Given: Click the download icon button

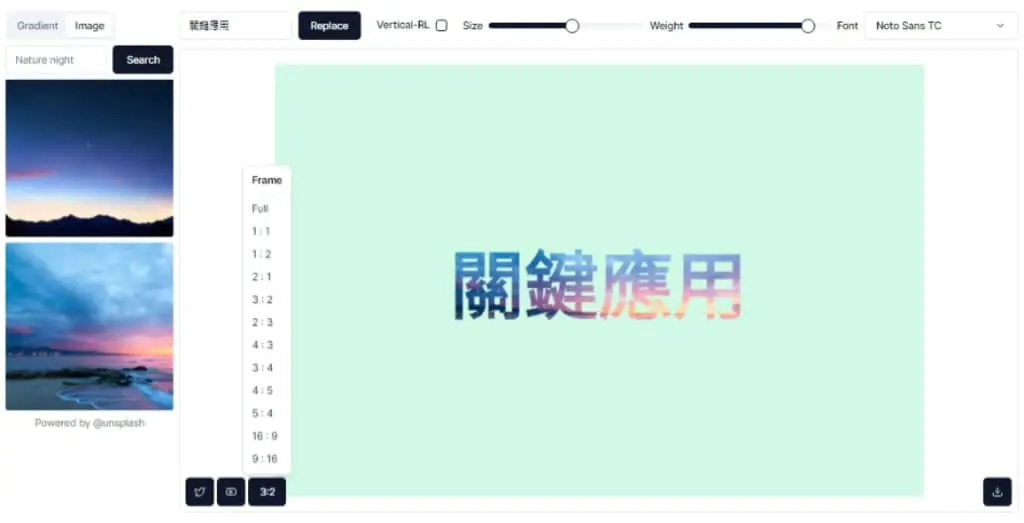Looking at the screenshot, I should (x=997, y=492).
